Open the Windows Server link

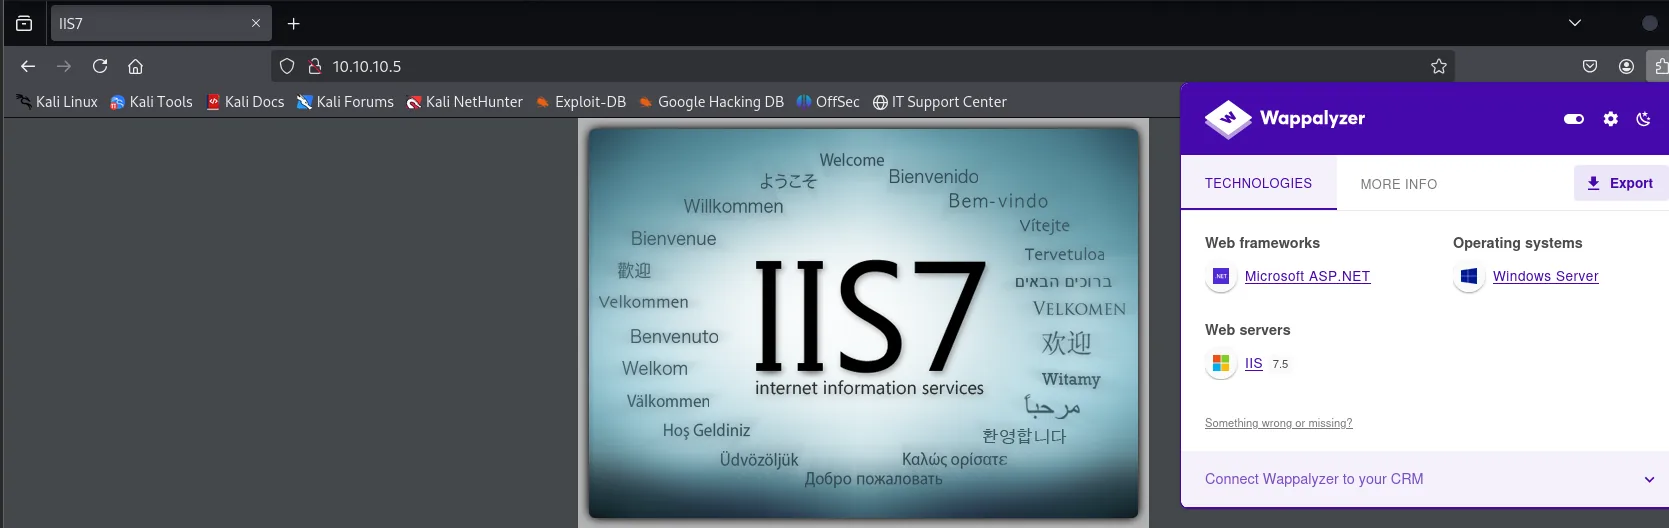tap(1545, 276)
